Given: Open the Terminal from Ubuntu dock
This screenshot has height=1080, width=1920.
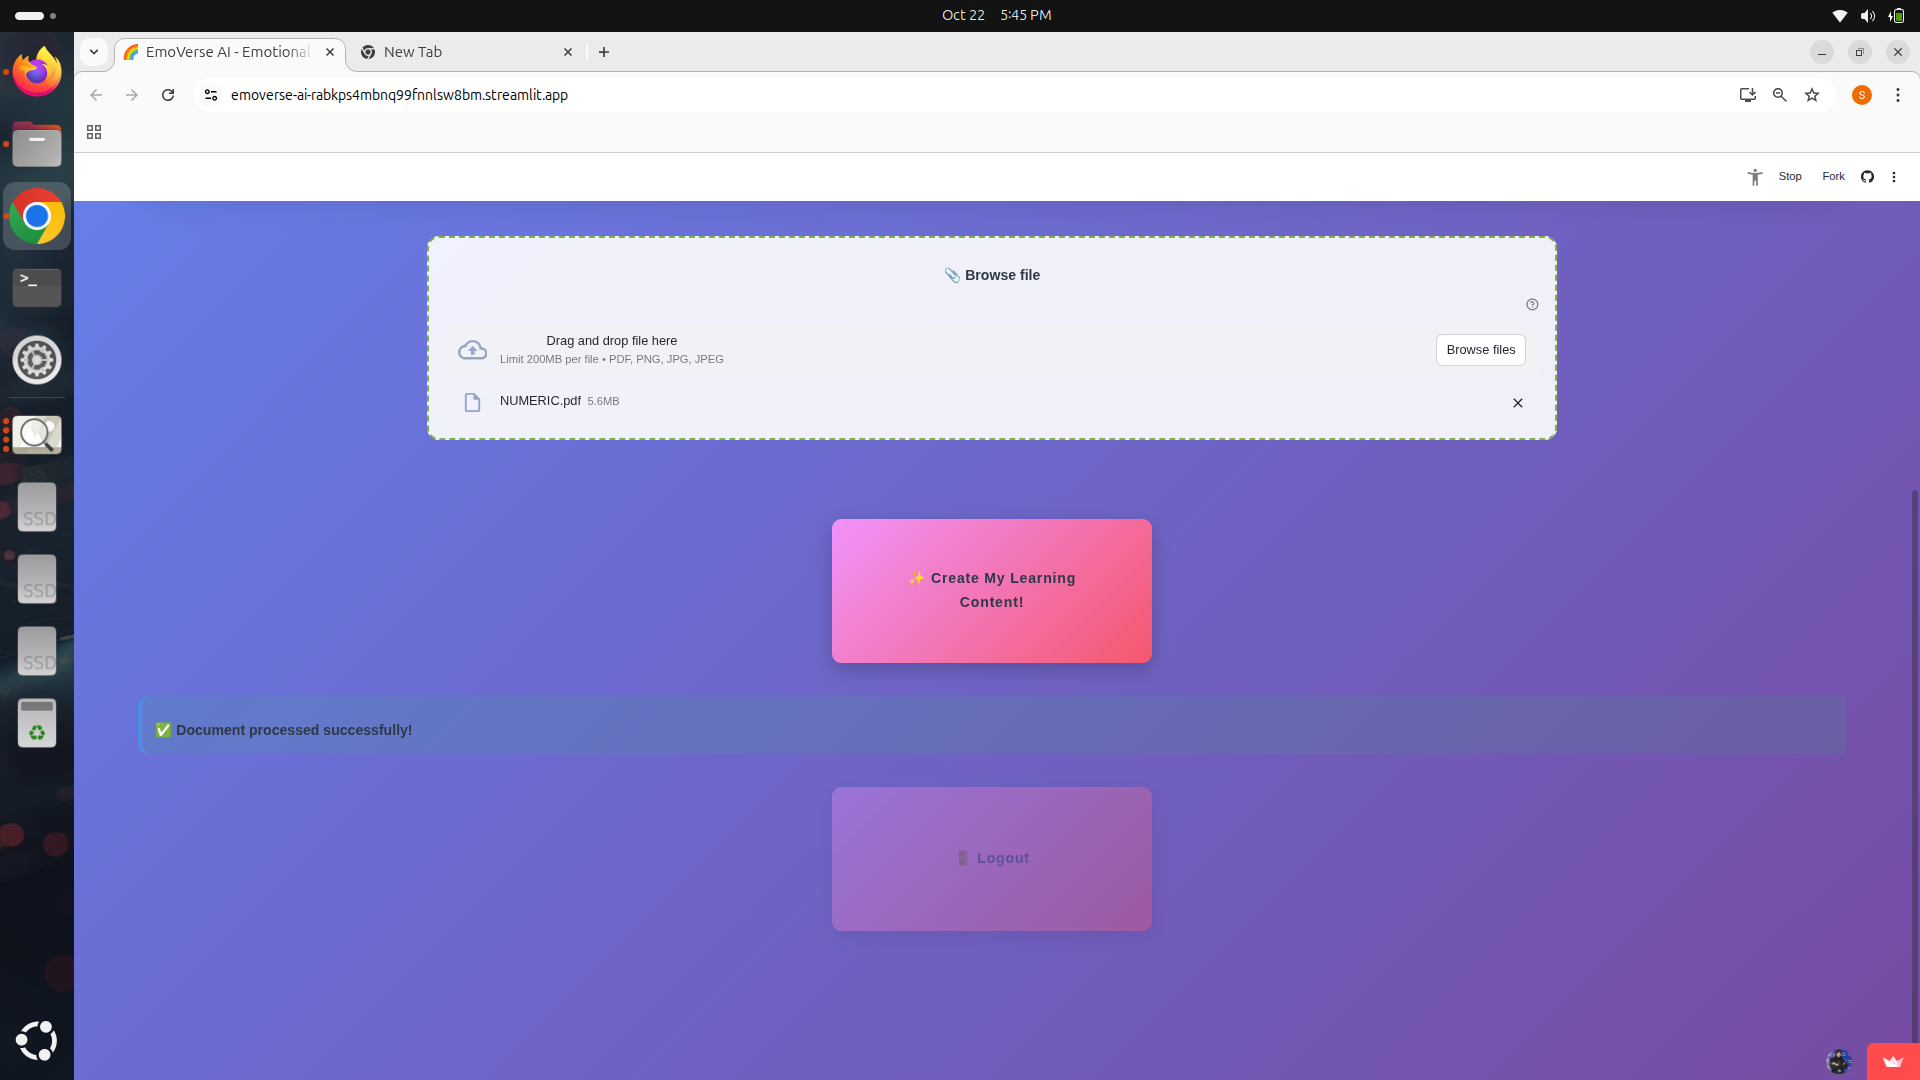Looking at the screenshot, I should point(37,288).
